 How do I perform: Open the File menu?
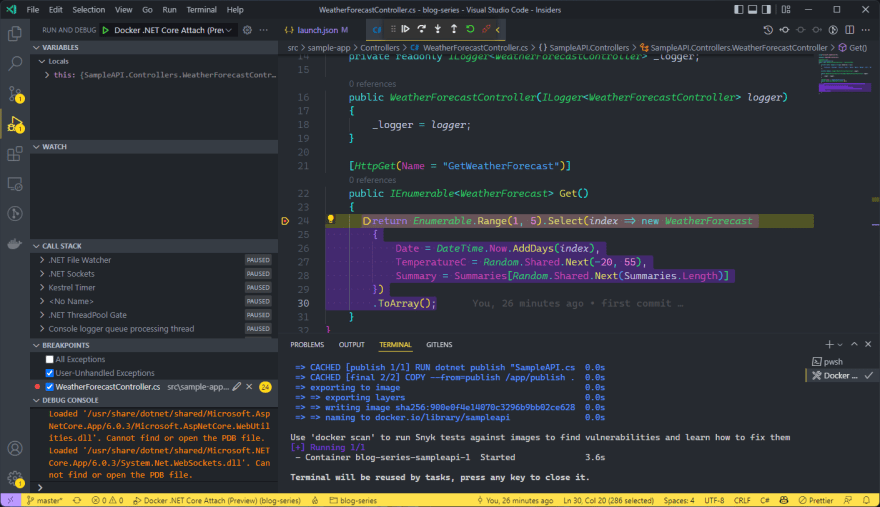(33, 10)
